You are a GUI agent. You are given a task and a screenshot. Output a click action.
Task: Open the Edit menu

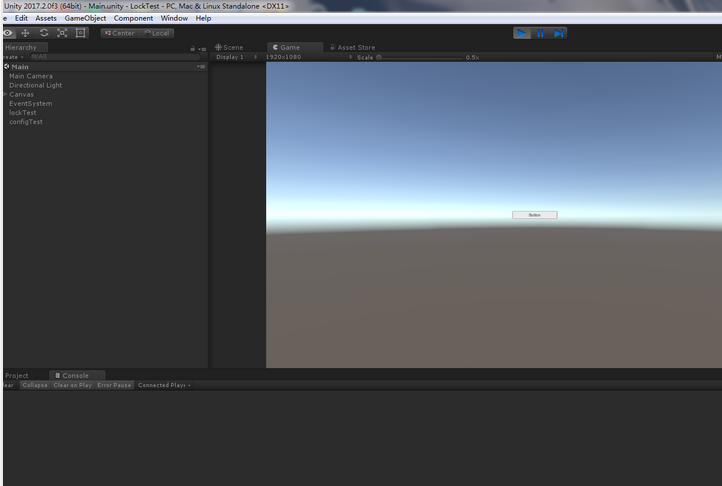click(21, 18)
